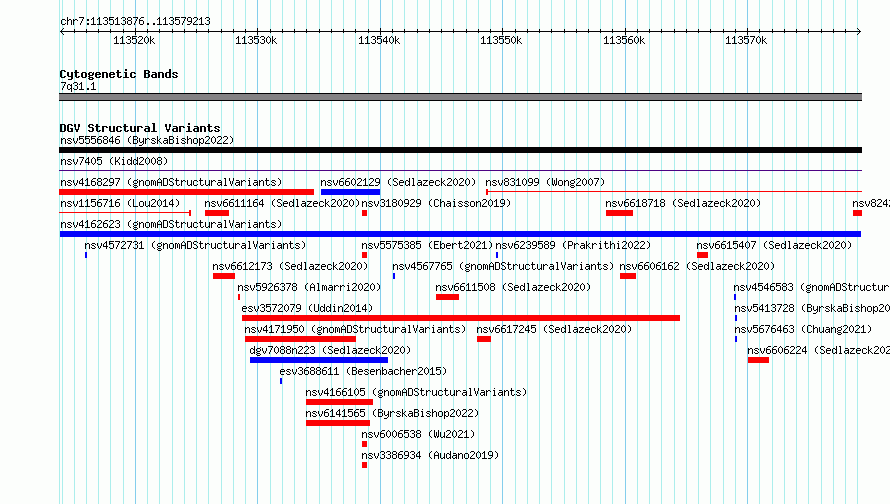Click the 113560k ruler position
The image size is (890, 504).
(x=624, y=40)
